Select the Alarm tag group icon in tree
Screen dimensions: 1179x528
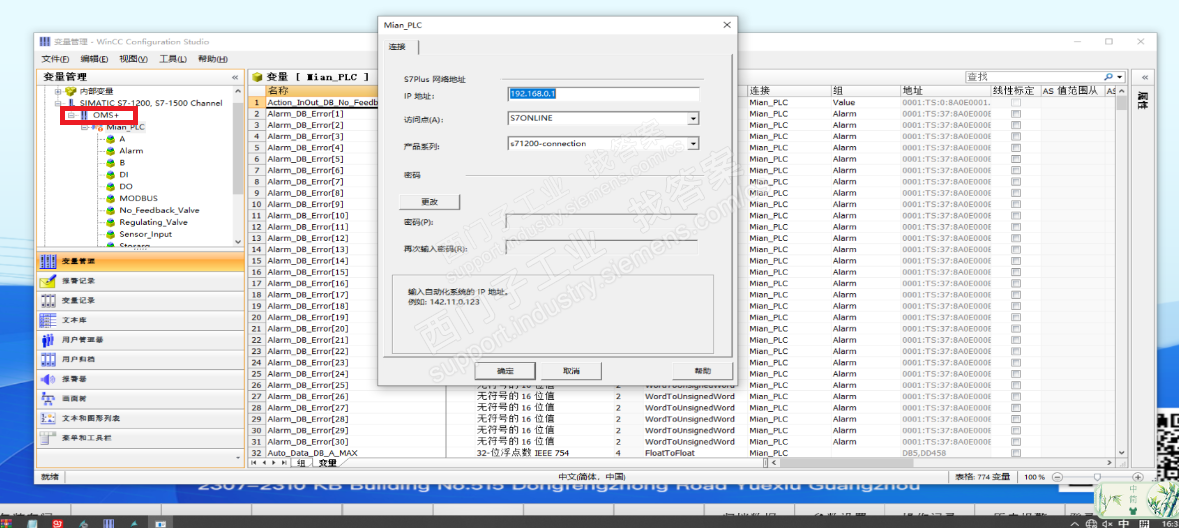tap(111, 151)
